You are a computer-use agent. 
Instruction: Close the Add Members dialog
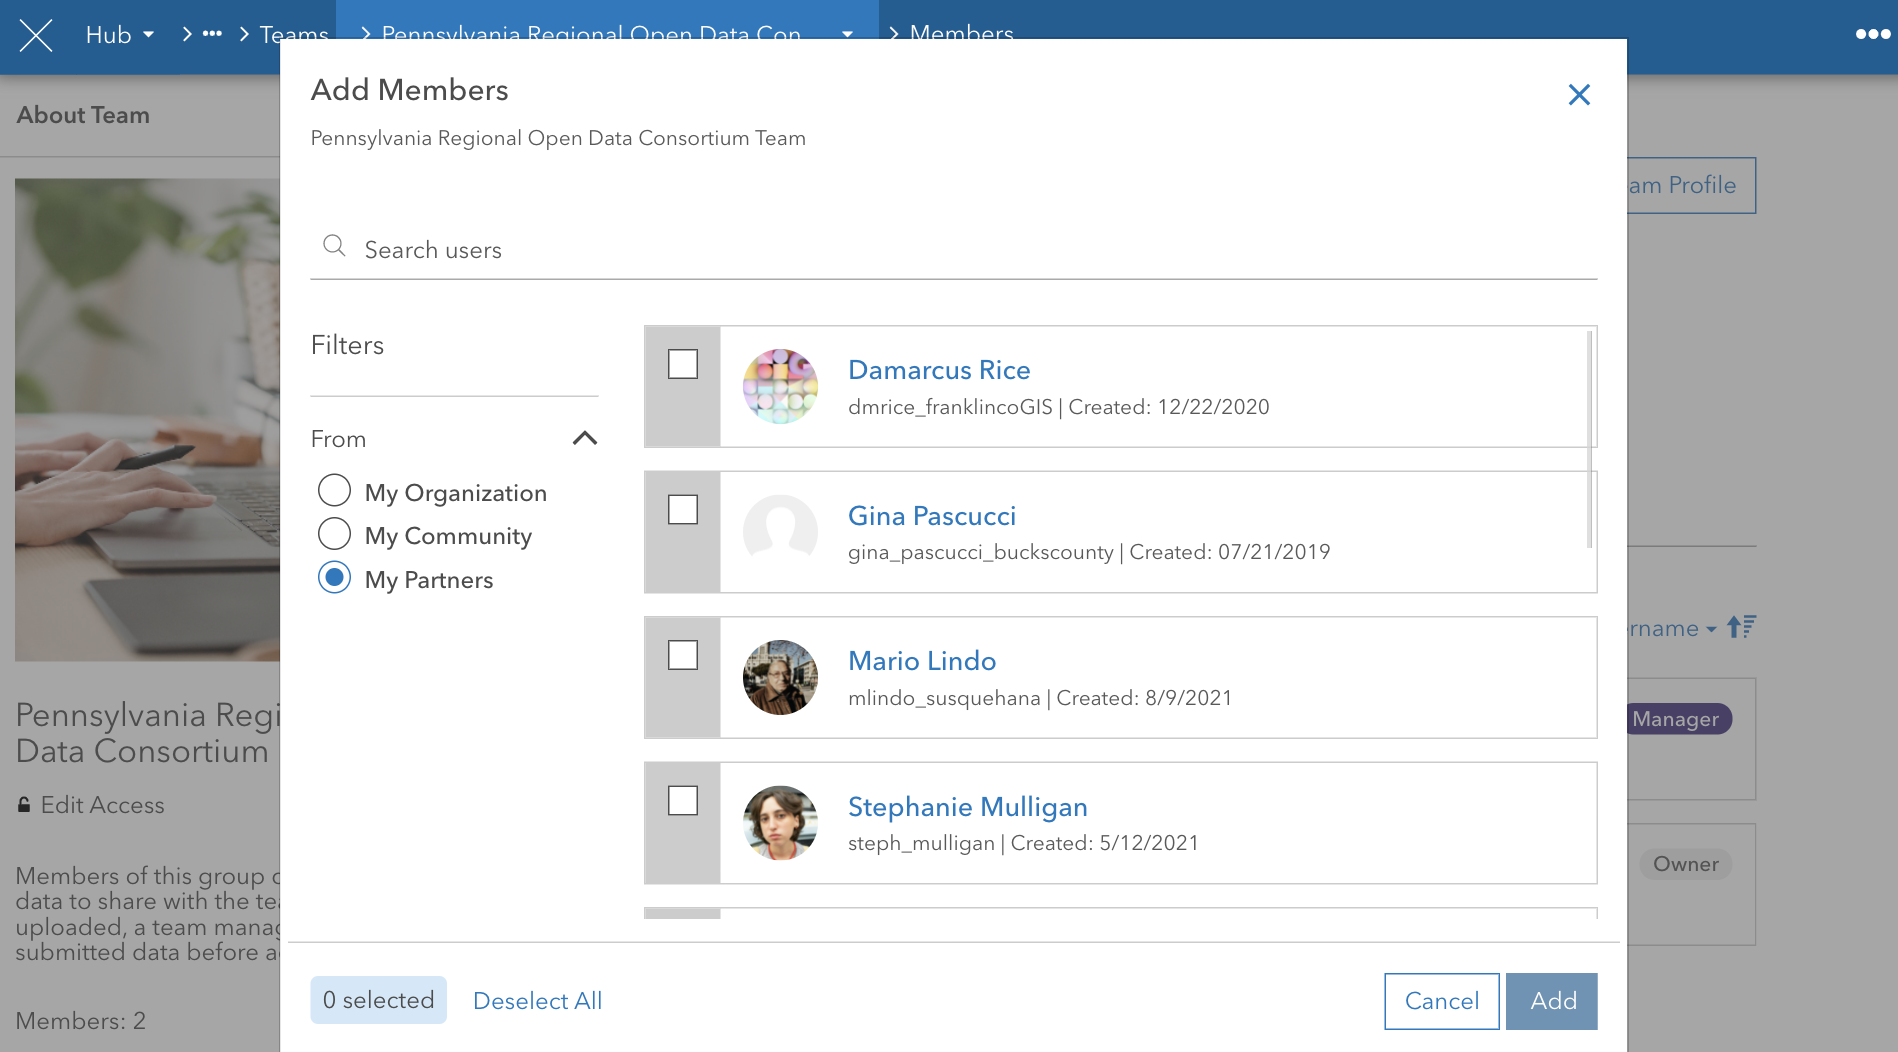pyautogui.click(x=1579, y=94)
